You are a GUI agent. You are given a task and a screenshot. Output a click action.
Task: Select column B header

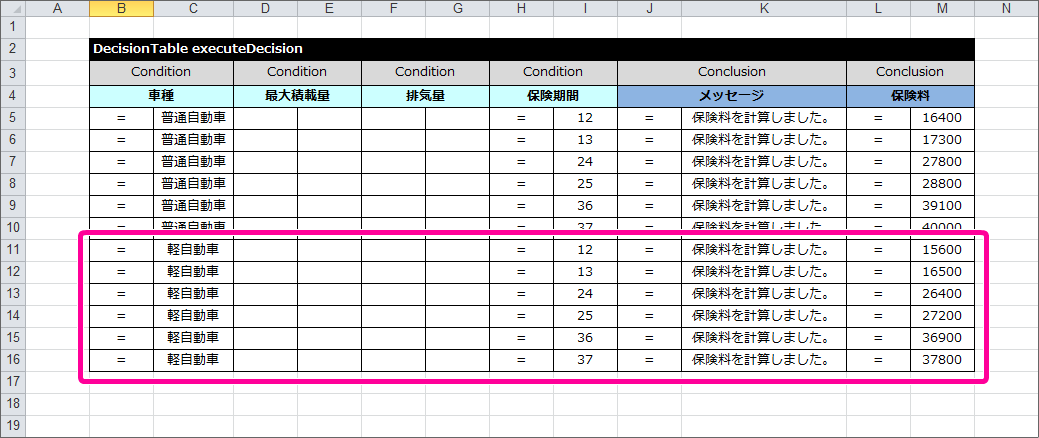(122, 9)
